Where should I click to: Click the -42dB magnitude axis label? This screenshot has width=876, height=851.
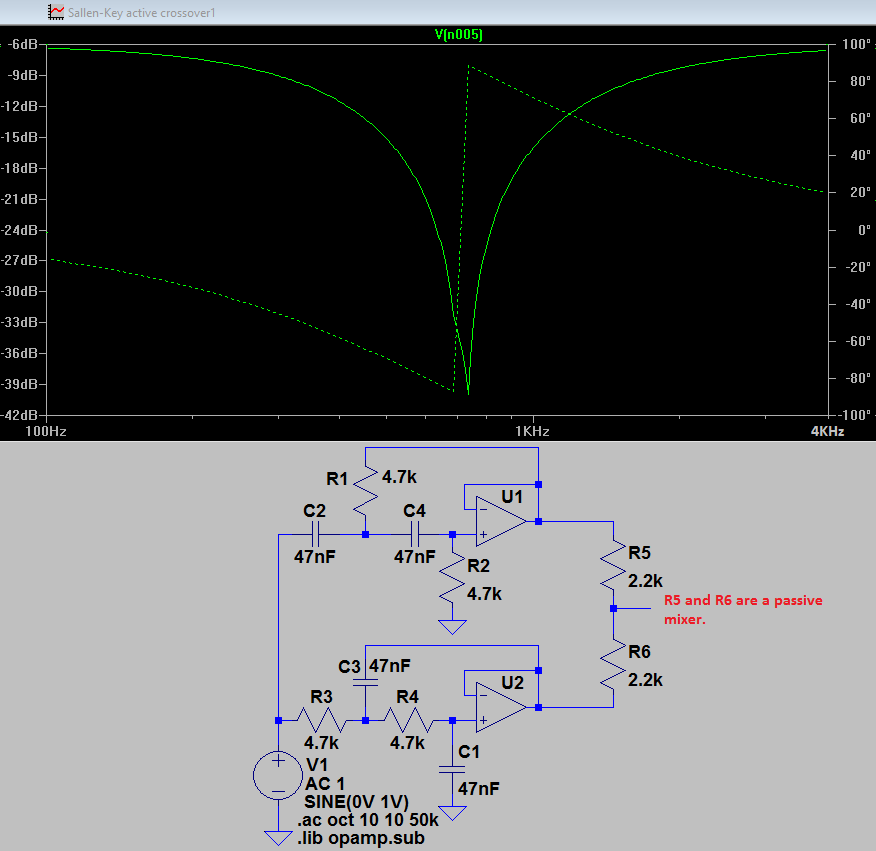19,415
